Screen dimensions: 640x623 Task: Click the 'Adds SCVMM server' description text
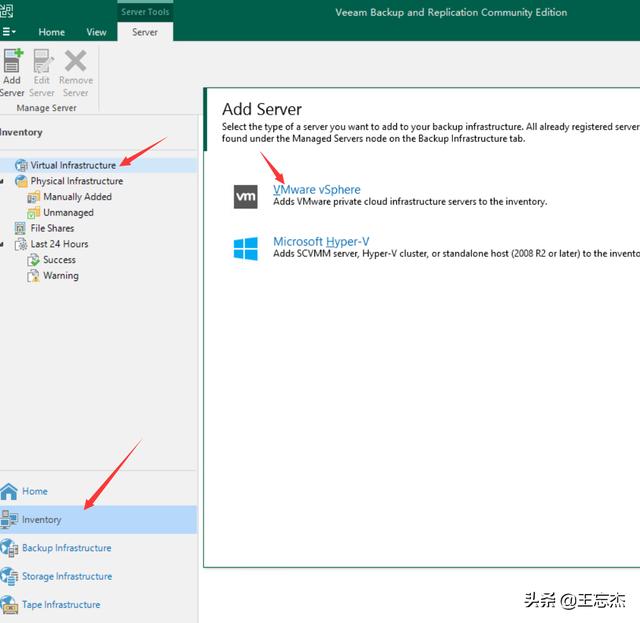pos(456,254)
